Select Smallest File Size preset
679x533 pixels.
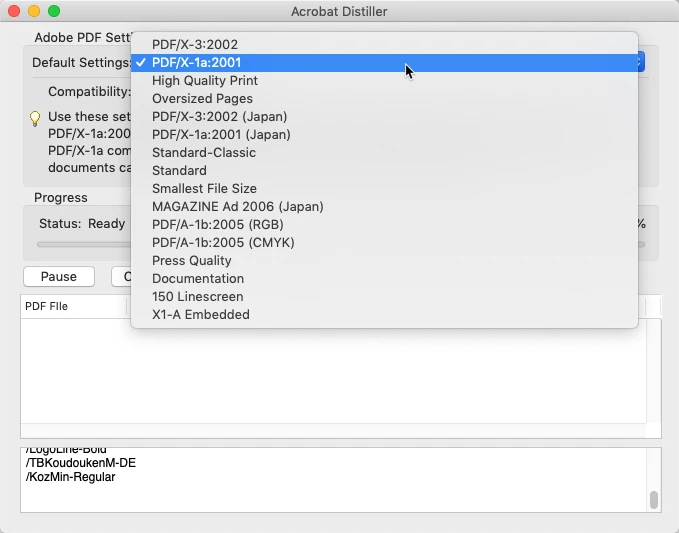tap(384, 189)
